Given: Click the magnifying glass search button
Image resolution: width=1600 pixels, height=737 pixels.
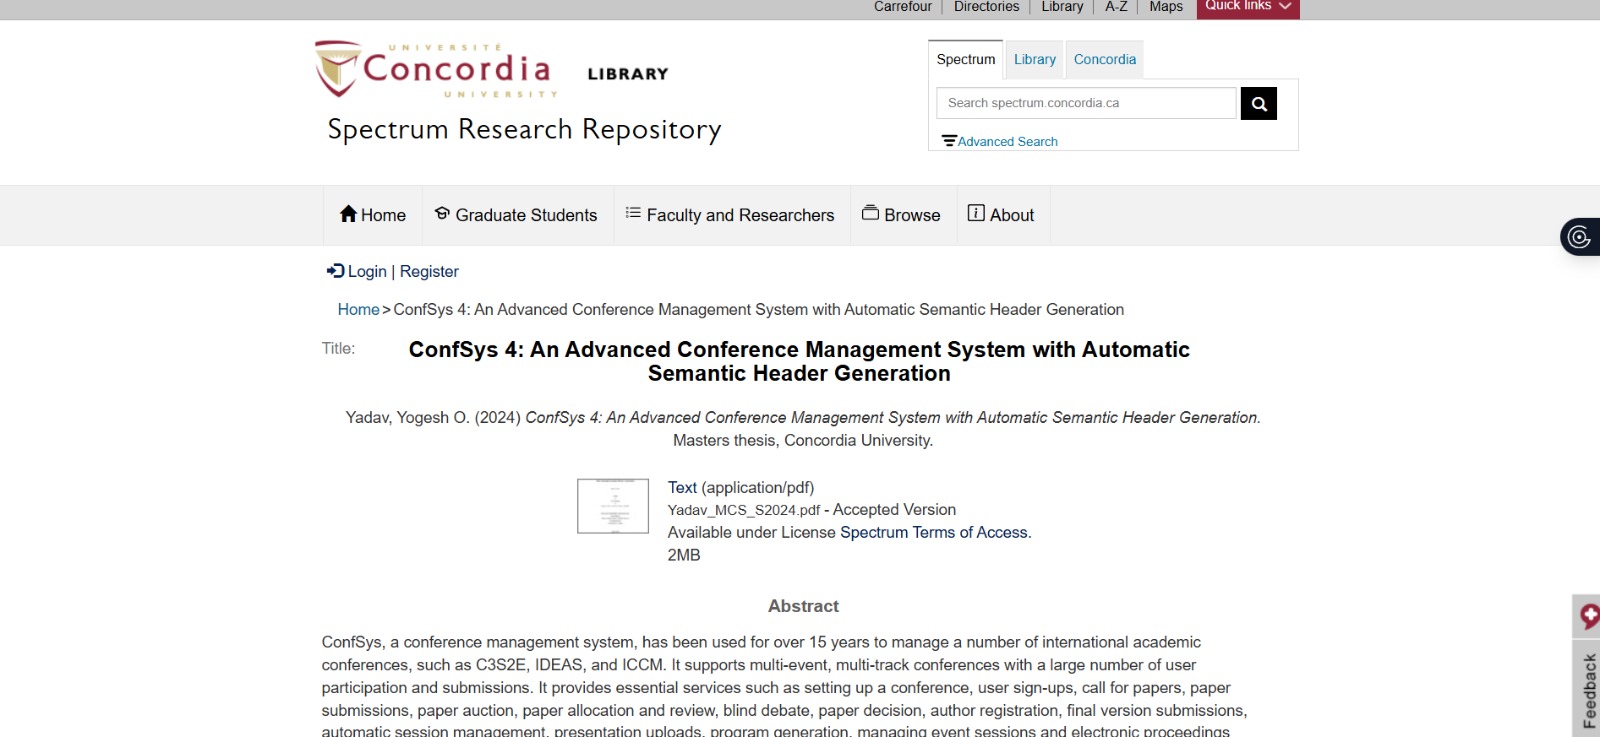Looking at the screenshot, I should click(1258, 103).
